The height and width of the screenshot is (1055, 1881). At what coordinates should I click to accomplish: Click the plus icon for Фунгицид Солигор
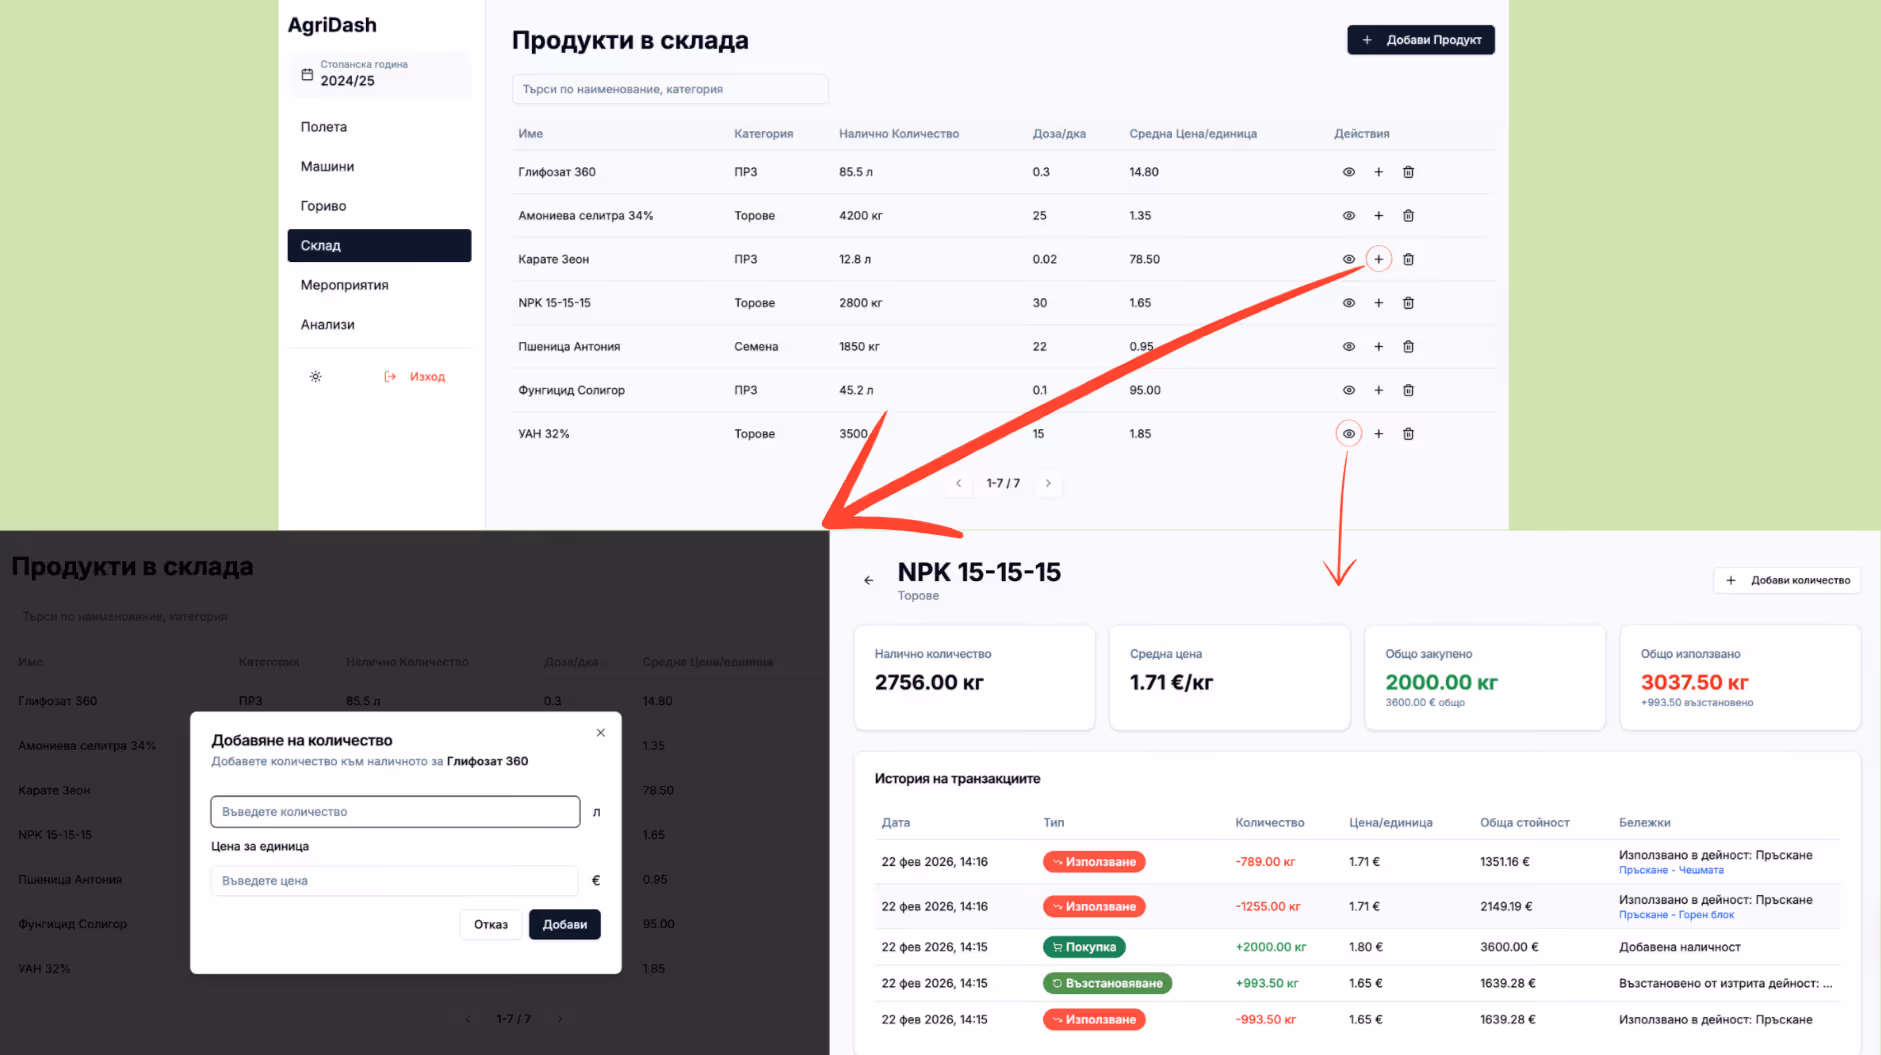pyautogui.click(x=1378, y=390)
